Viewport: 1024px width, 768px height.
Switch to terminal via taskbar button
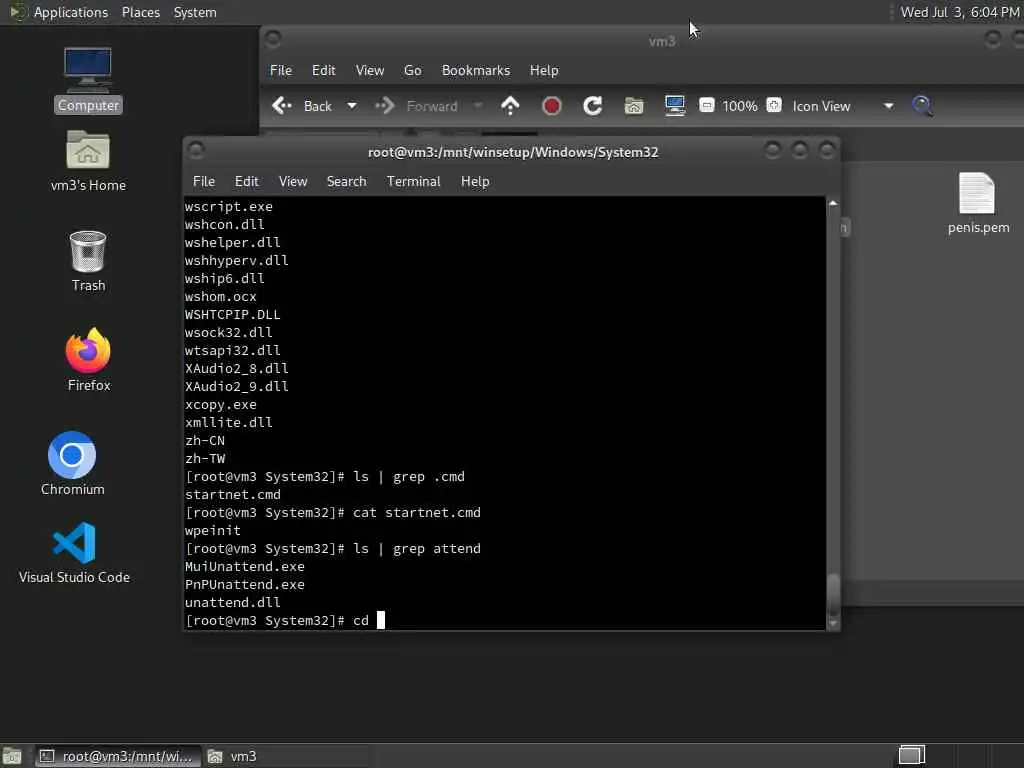pyautogui.click(x=116, y=756)
